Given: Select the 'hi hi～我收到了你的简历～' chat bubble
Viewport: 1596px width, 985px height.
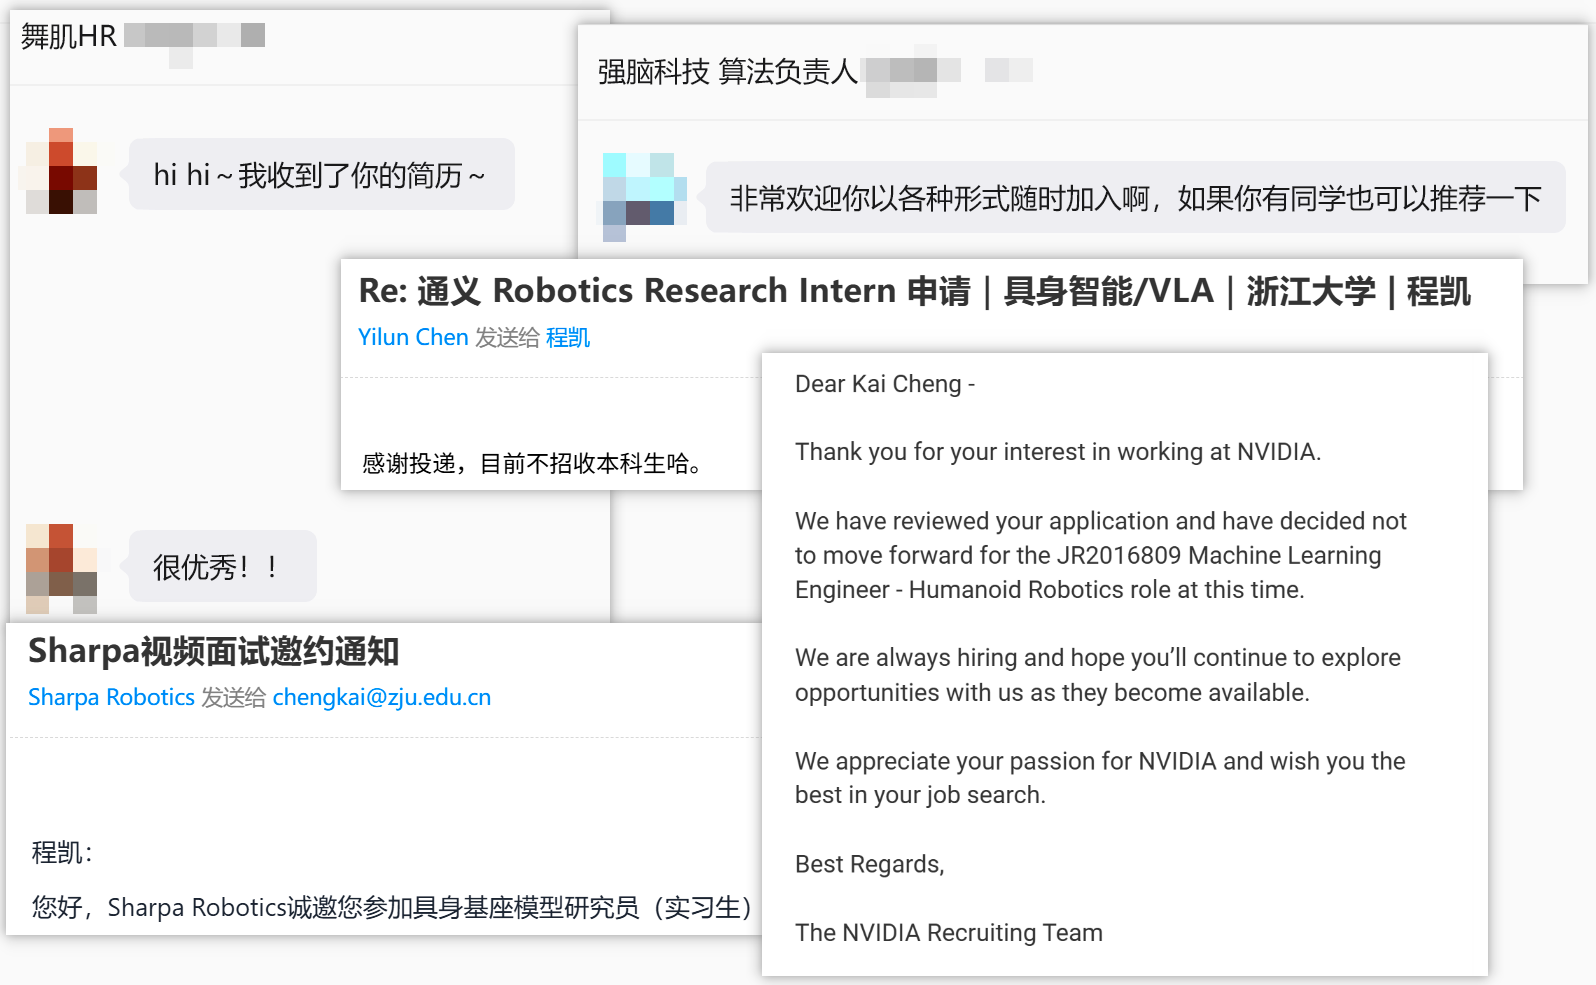Looking at the screenshot, I should 321,175.
